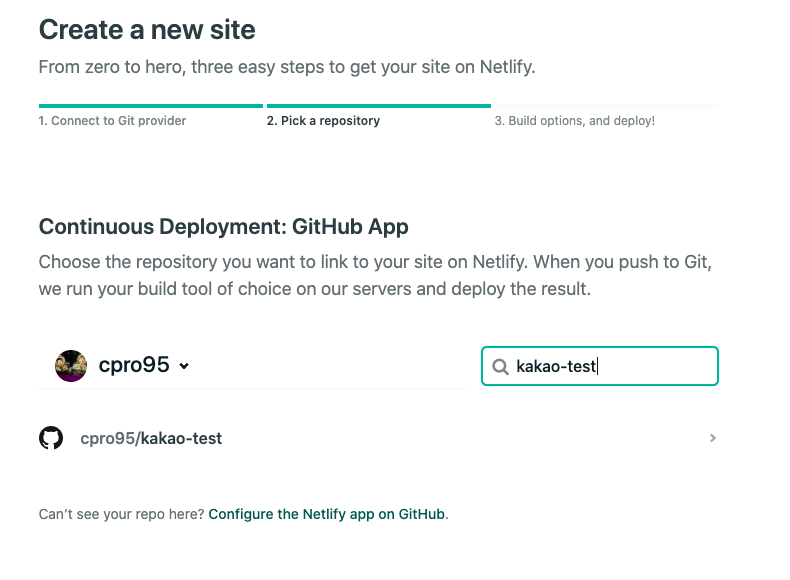Click the Continuous Deployment: GitHub App heading

(224, 227)
